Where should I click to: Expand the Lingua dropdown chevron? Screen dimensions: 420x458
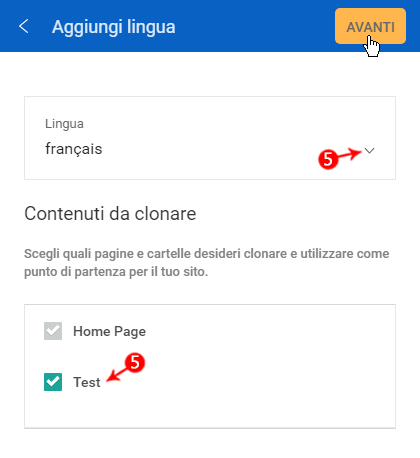click(369, 151)
